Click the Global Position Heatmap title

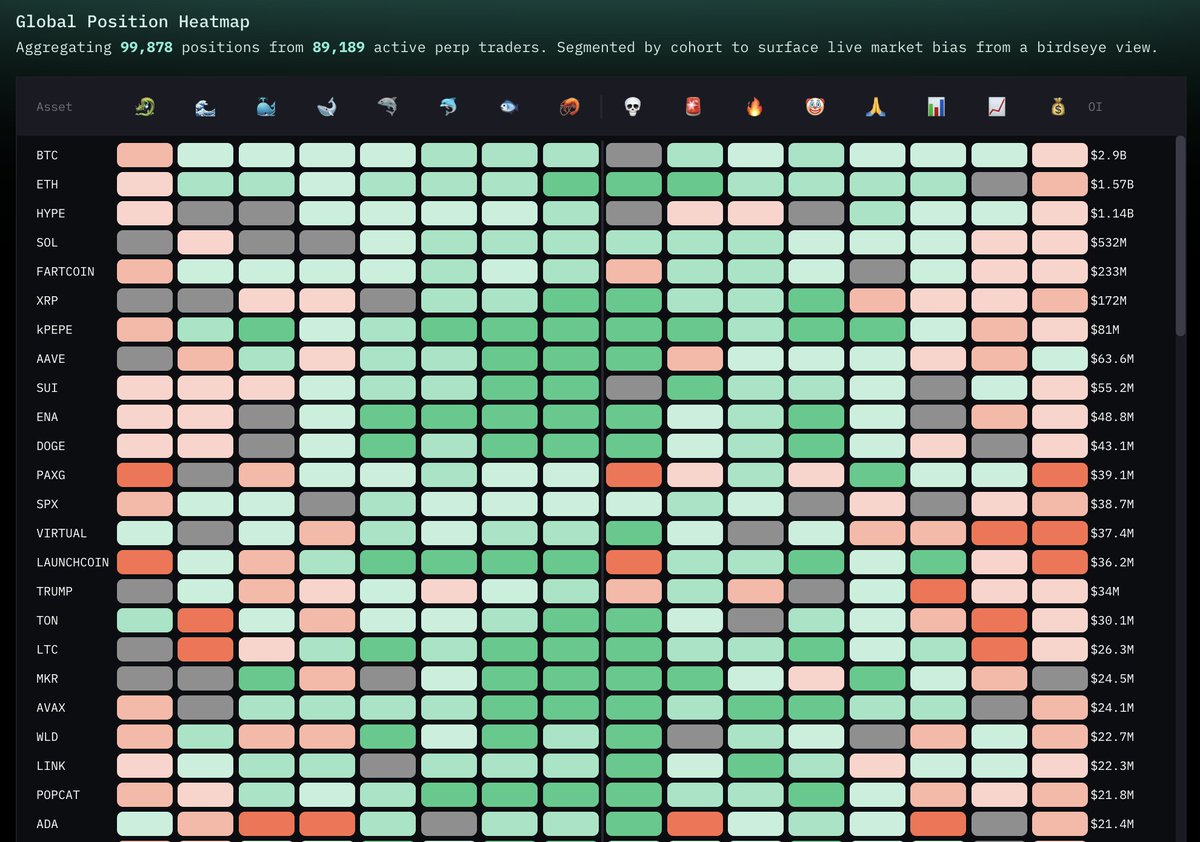click(x=133, y=21)
